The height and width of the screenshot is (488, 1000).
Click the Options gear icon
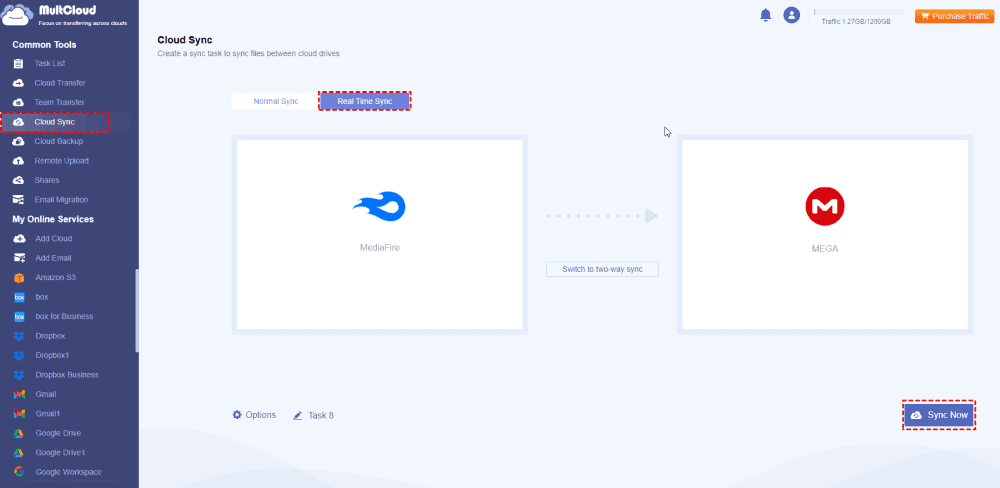(x=237, y=415)
